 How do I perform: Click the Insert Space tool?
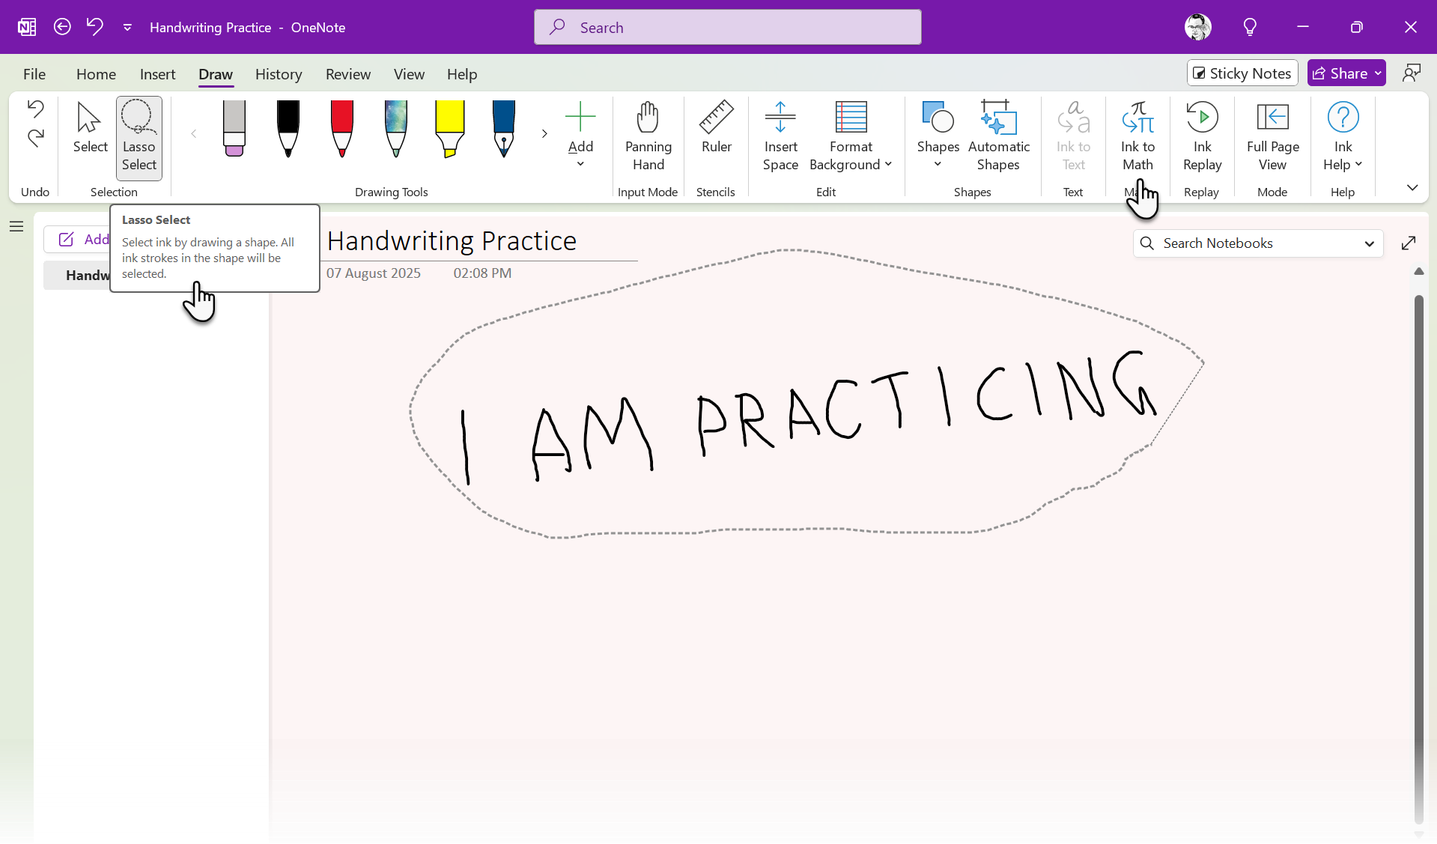[x=780, y=137]
